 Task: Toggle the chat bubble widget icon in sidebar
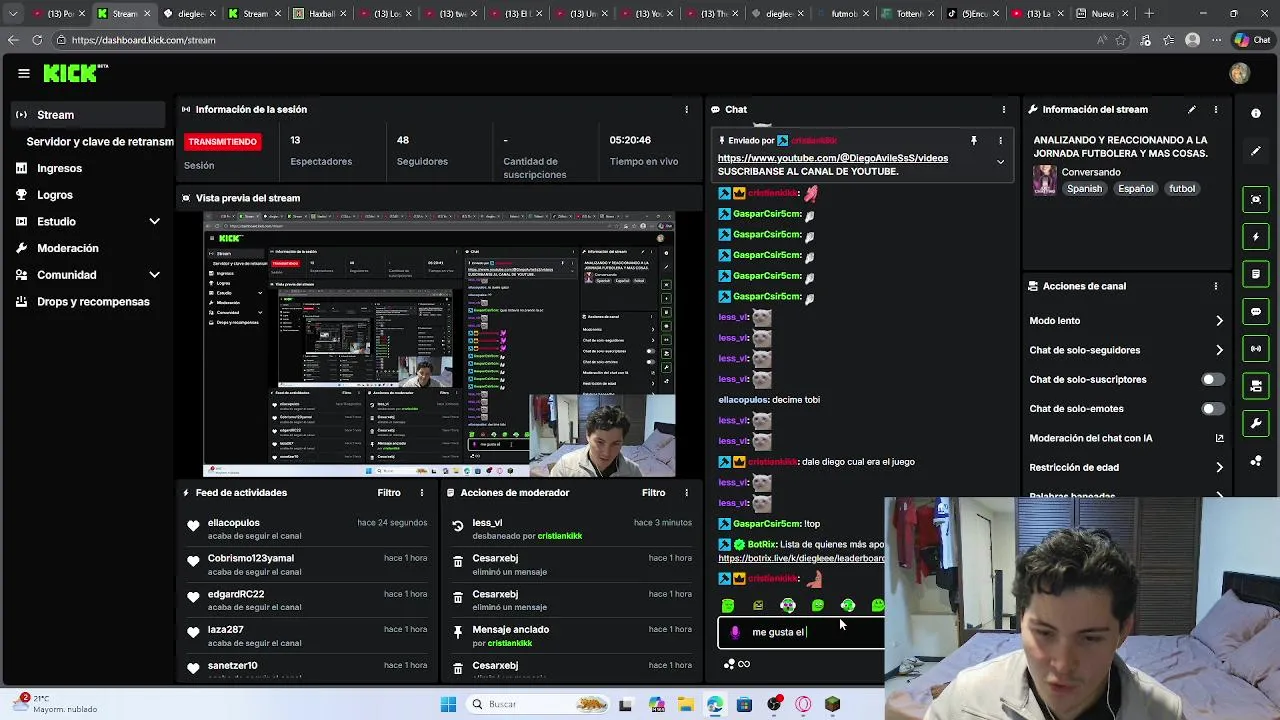pos(1256,312)
